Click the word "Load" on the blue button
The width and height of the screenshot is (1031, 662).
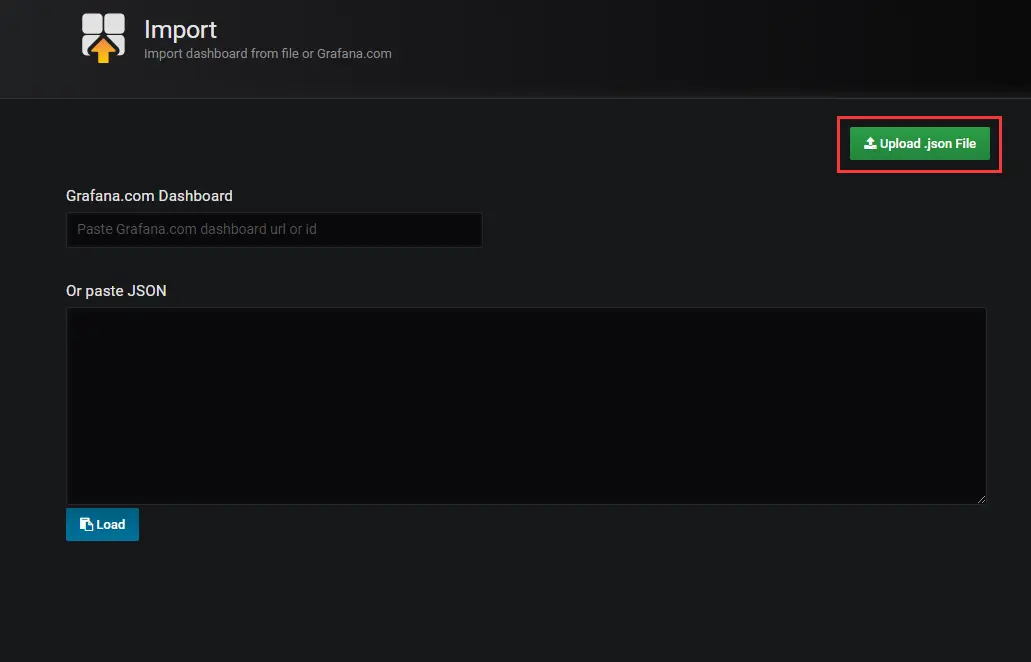(x=110, y=525)
